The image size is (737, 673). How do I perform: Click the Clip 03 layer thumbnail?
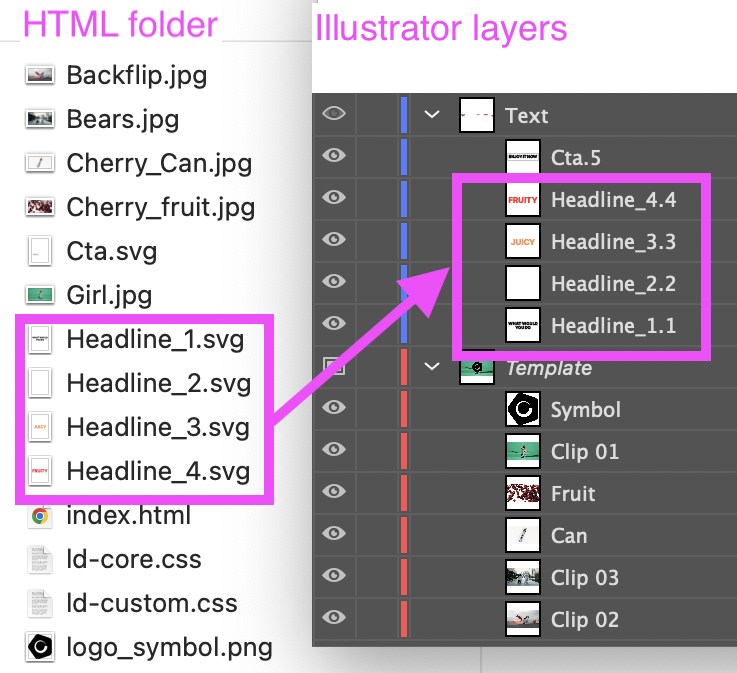click(523, 577)
